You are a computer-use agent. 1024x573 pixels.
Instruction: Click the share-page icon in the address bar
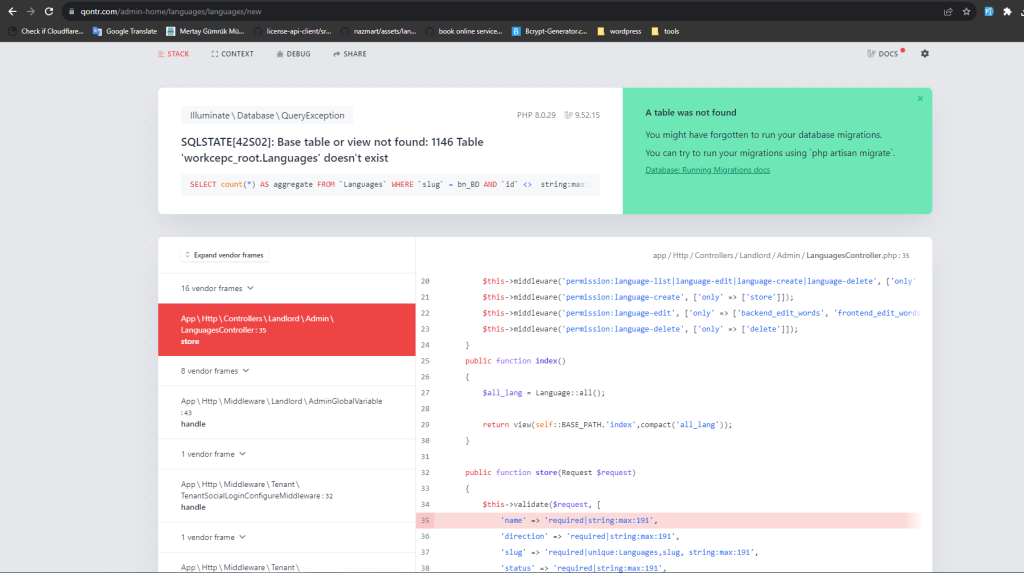coord(948,11)
